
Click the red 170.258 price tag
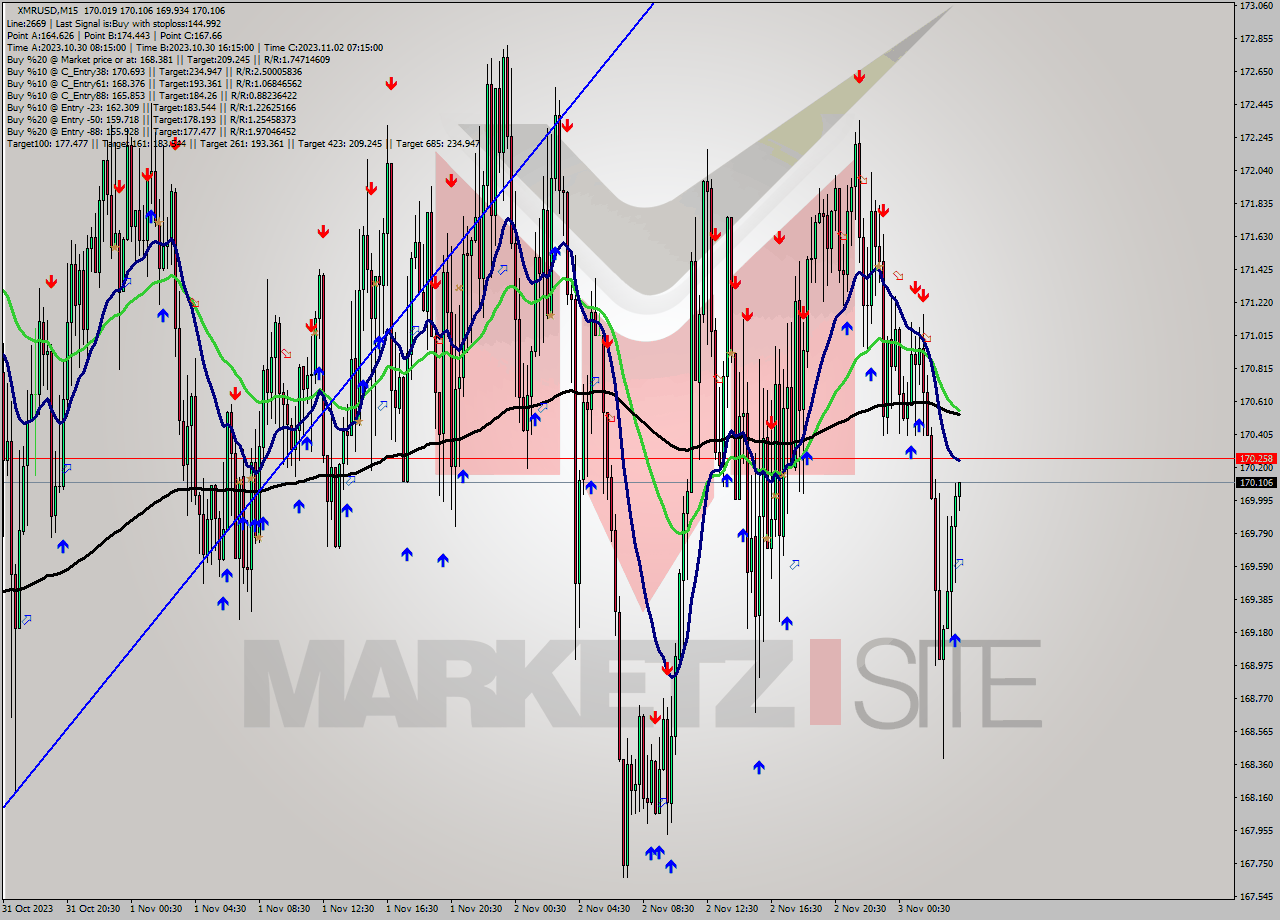(1257, 459)
